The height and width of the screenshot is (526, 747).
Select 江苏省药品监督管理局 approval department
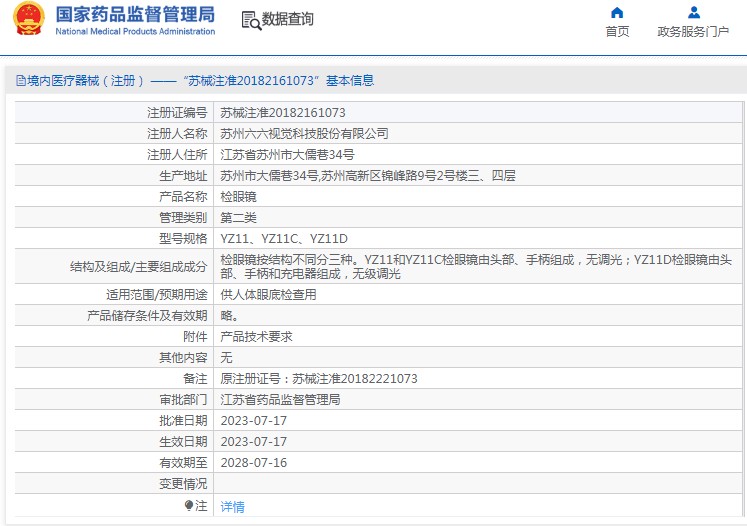point(280,400)
